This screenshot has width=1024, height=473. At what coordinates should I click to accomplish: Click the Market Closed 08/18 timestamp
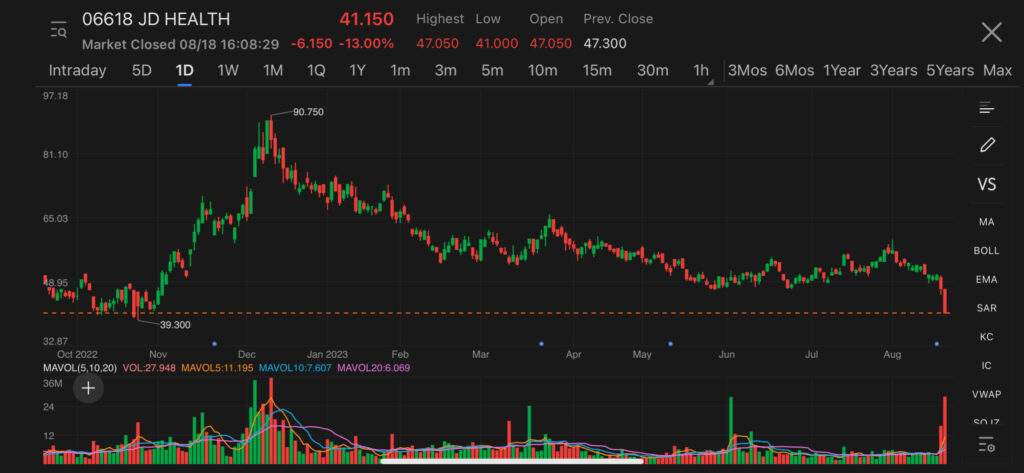(180, 44)
